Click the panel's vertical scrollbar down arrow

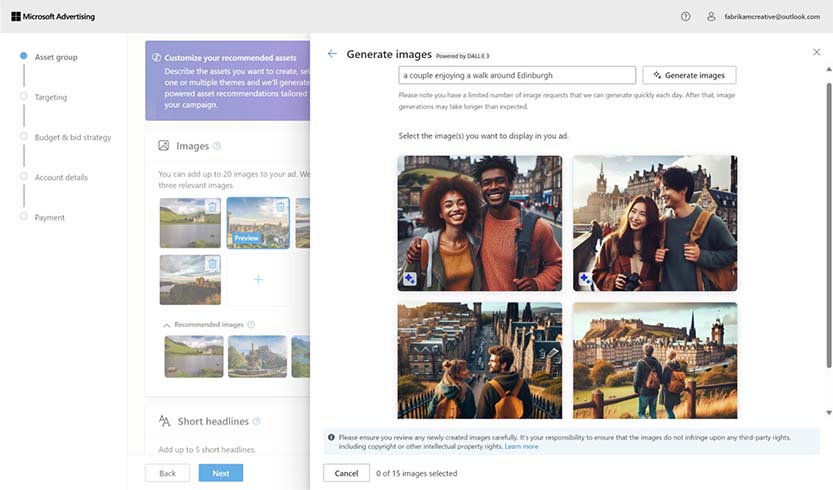pyautogui.click(x=827, y=412)
